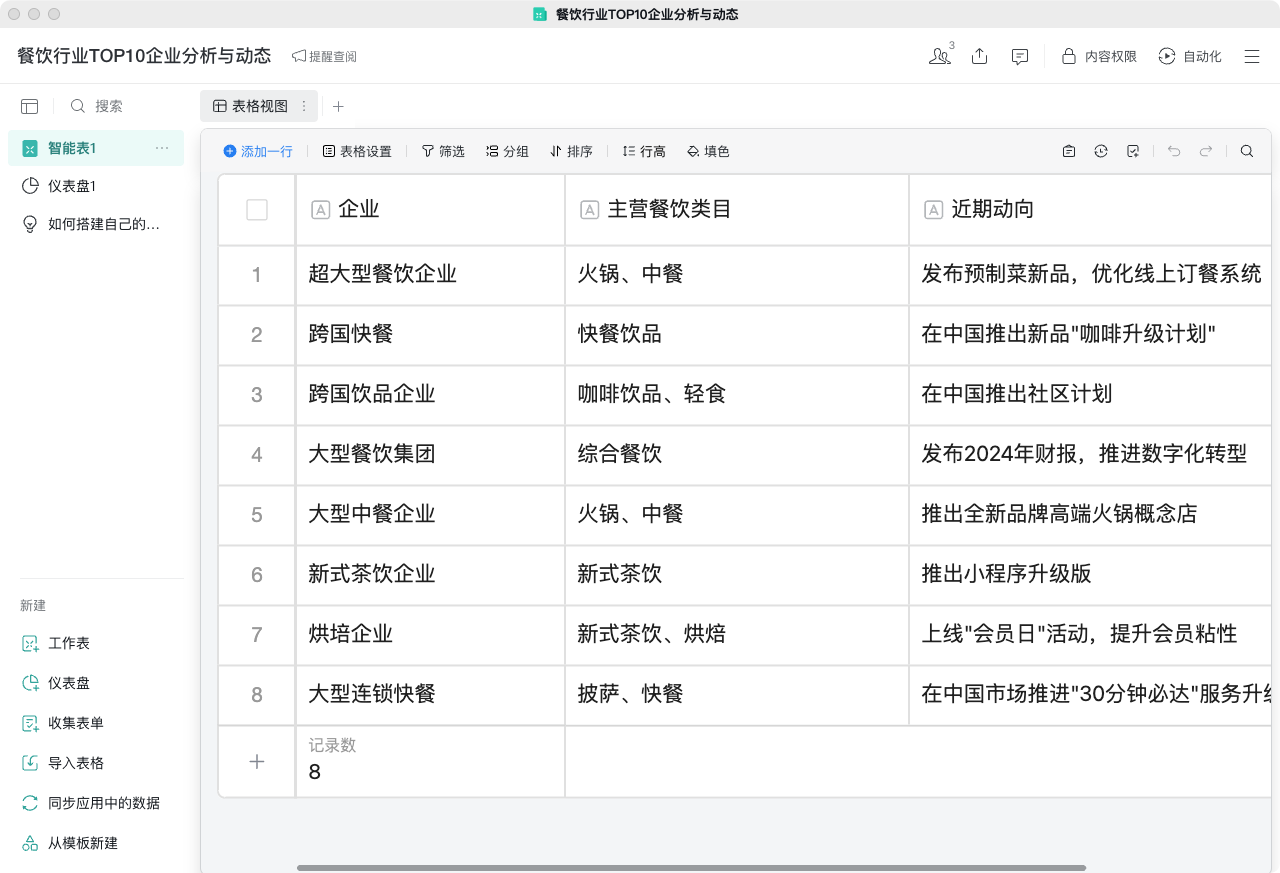This screenshot has height=873, width=1280.
Task: Open the record template clipboard icon
Action: pos(1068,151)
